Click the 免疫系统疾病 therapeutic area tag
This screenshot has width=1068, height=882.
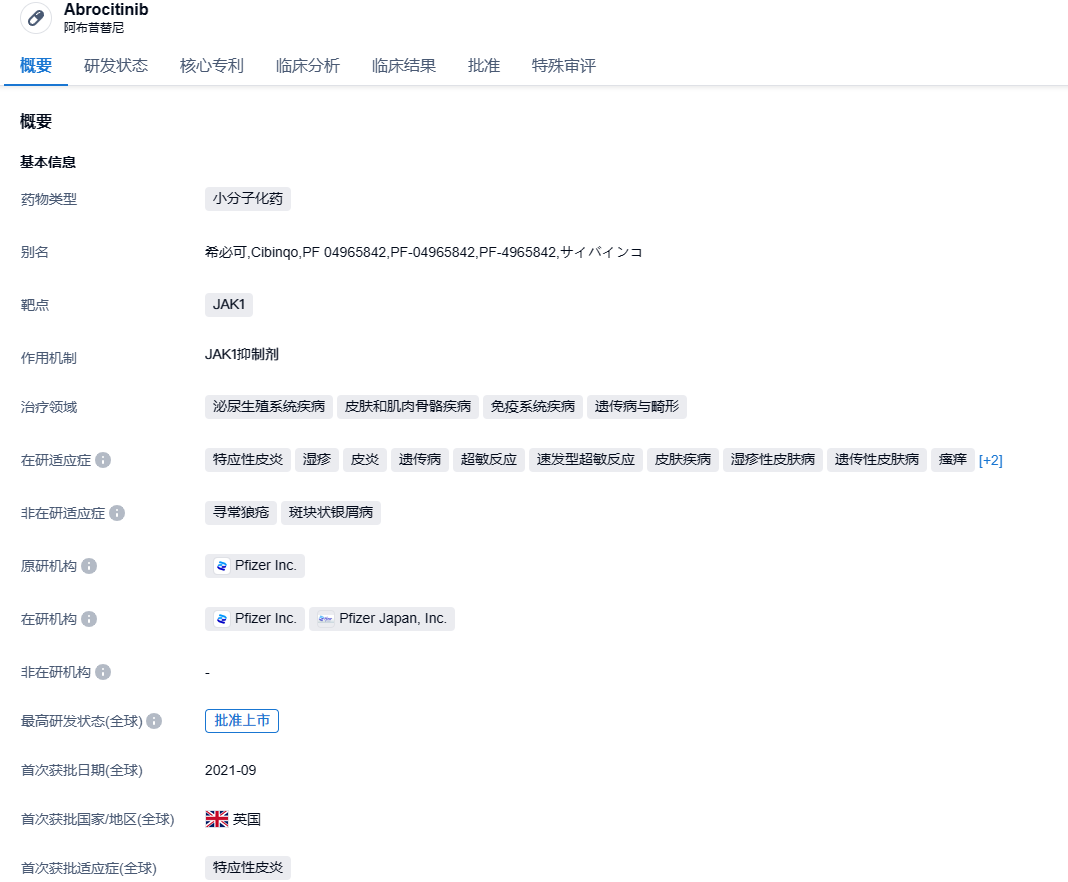click(x=533, y=406)
